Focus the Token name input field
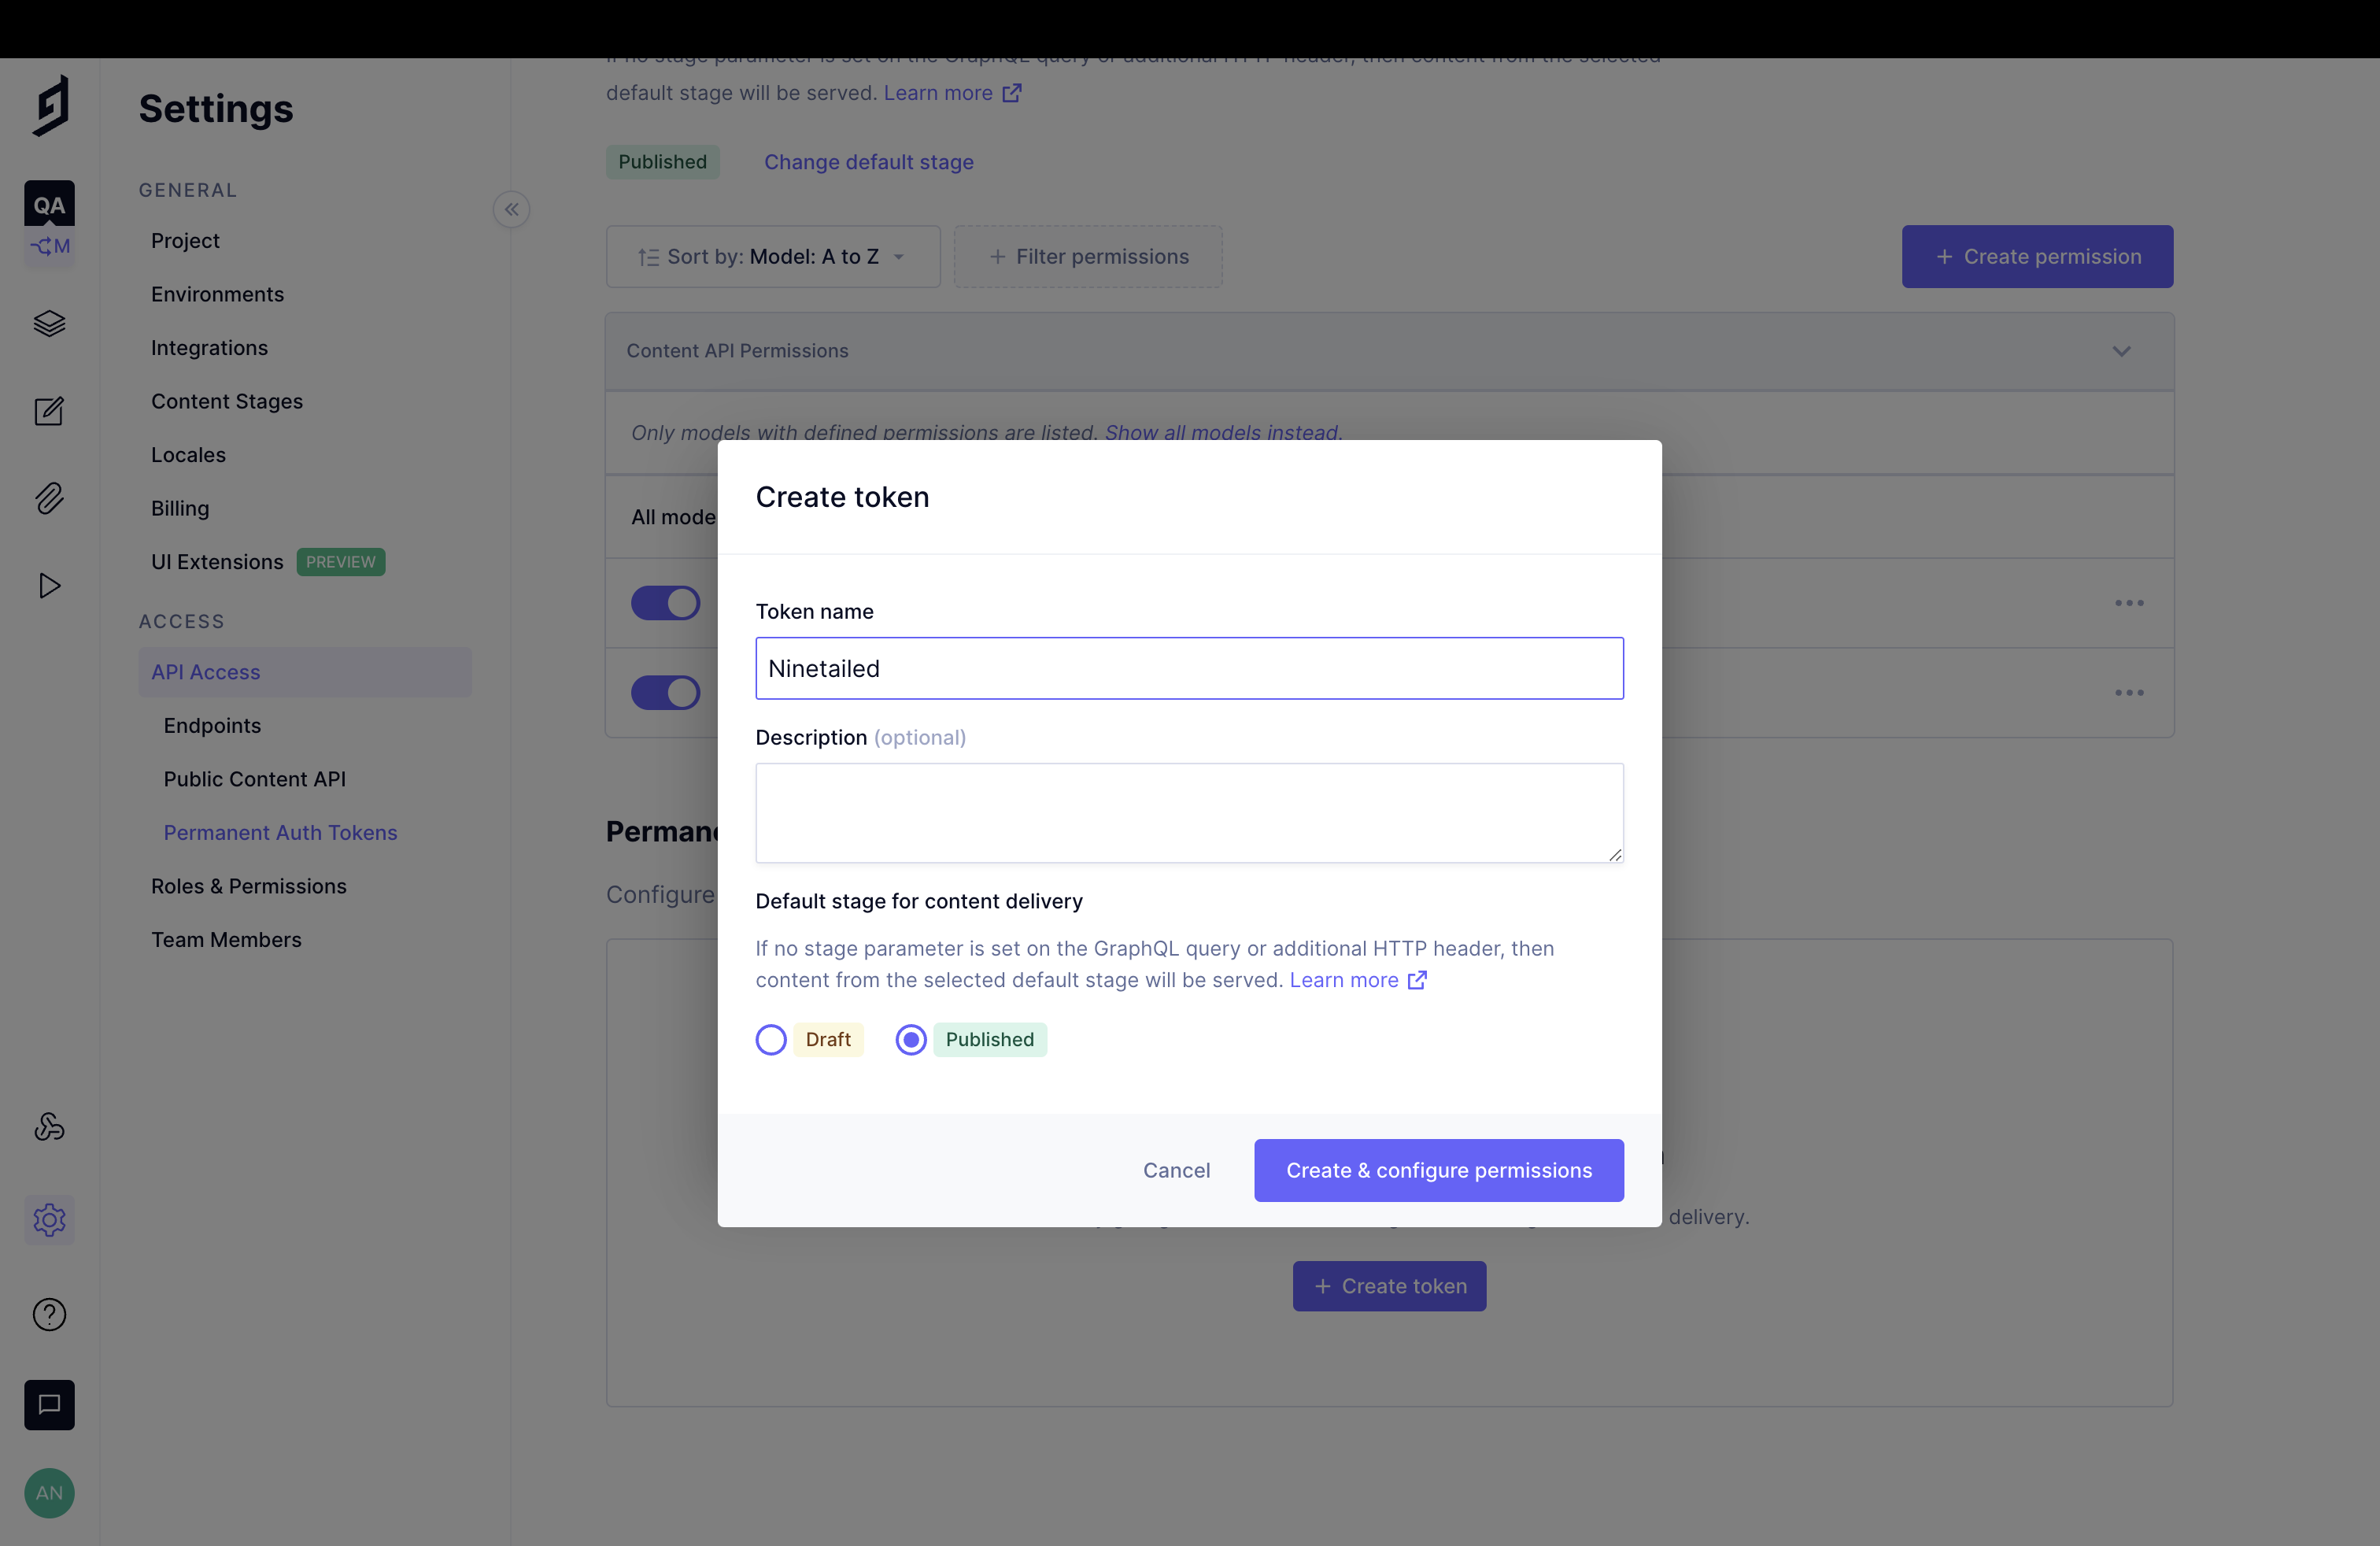 click(1189, 669)
